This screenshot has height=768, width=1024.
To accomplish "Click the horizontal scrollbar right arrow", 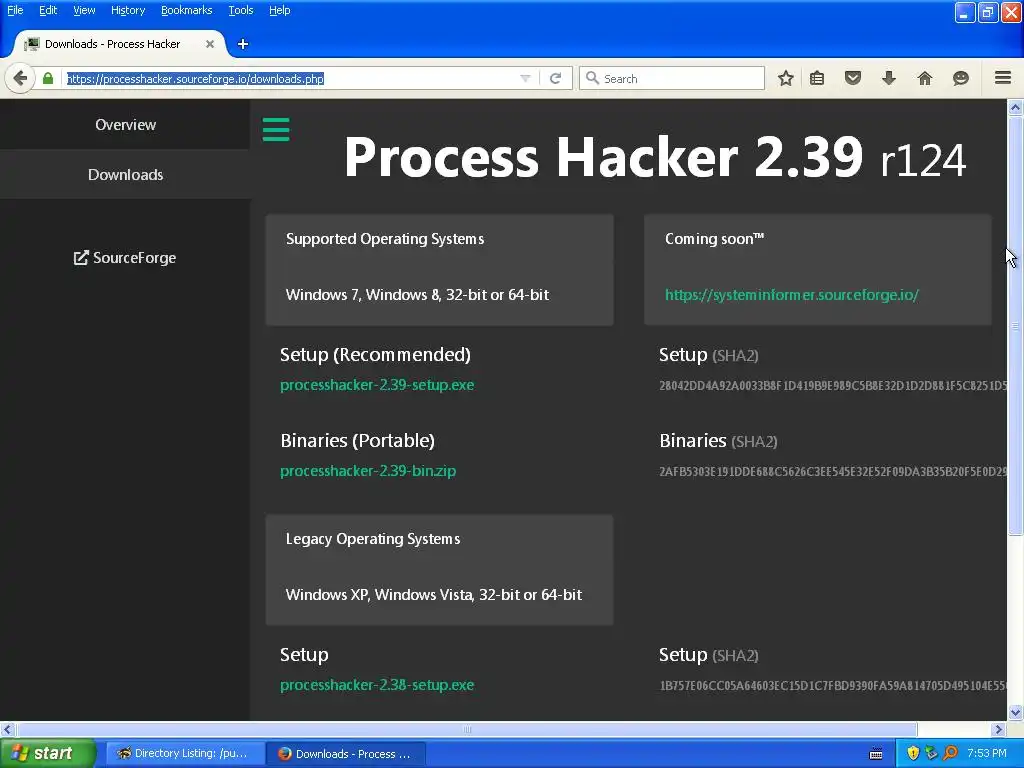I will 998,729.
